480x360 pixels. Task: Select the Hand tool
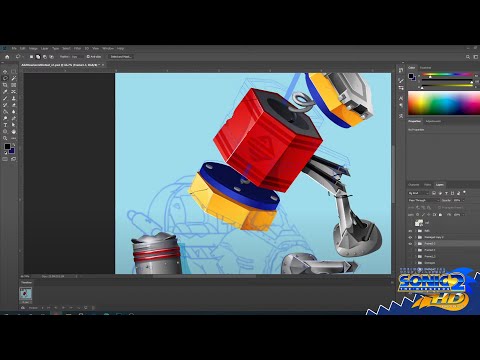pos(14,132)
